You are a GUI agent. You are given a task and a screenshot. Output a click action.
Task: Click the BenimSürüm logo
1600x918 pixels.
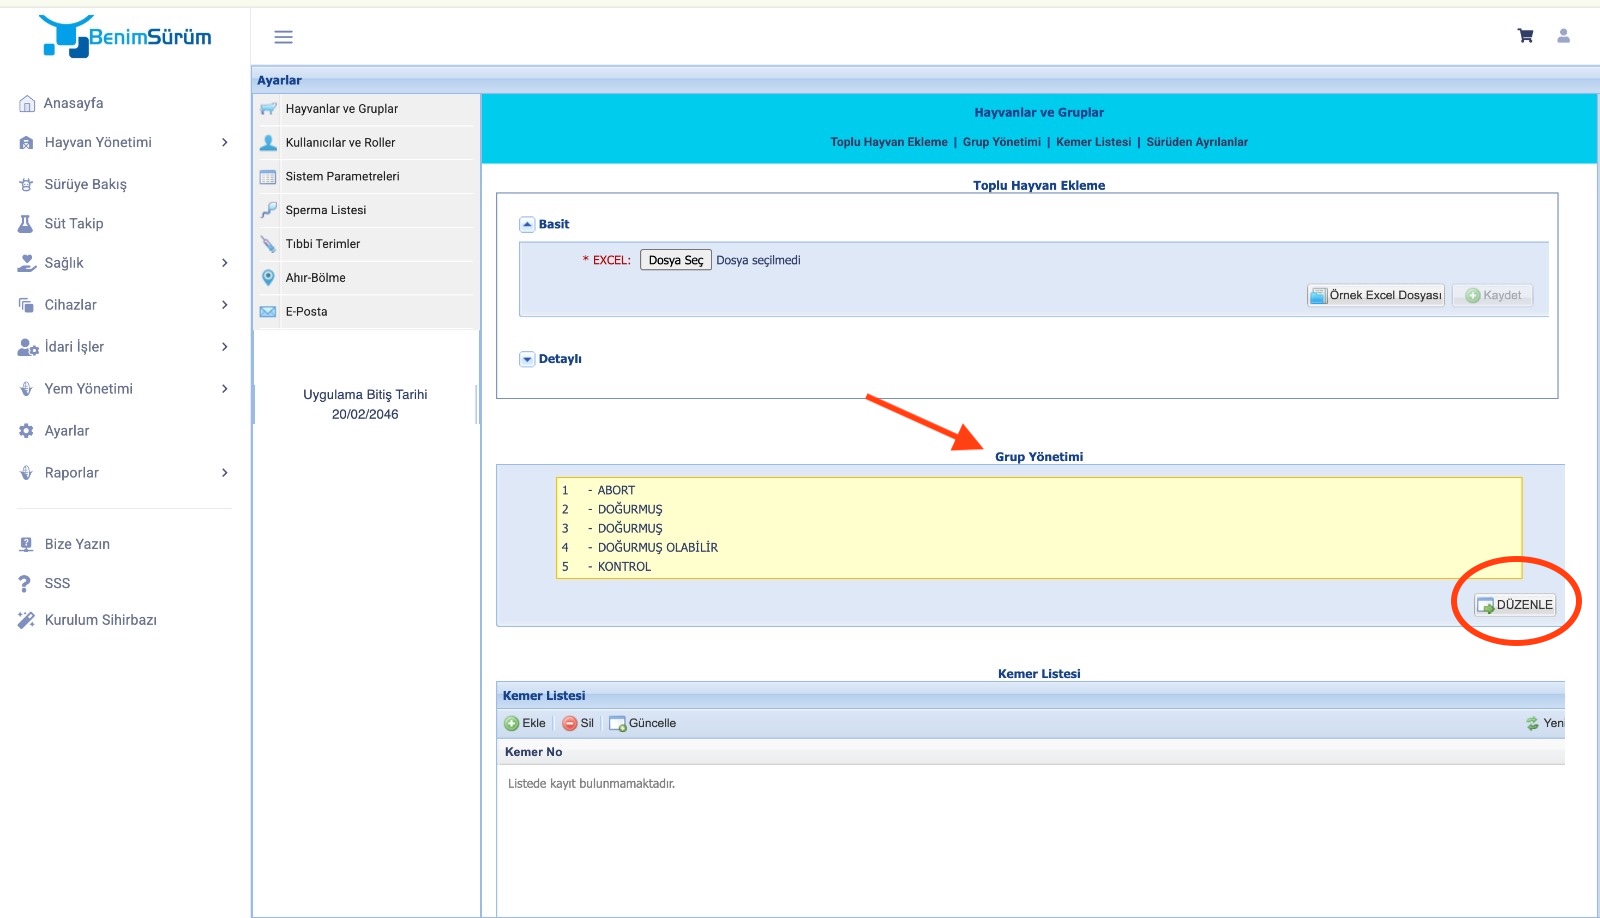click(126, 36)
